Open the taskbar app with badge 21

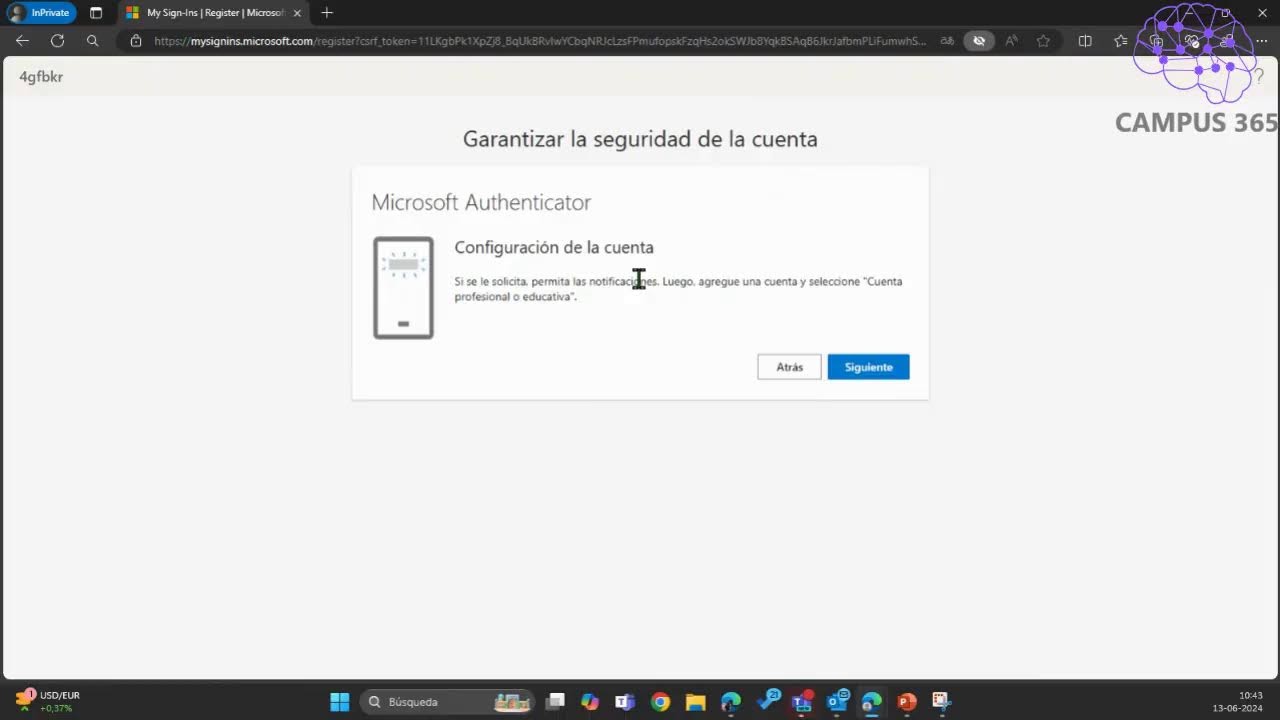pyautogui.click(x=768, y=700)
